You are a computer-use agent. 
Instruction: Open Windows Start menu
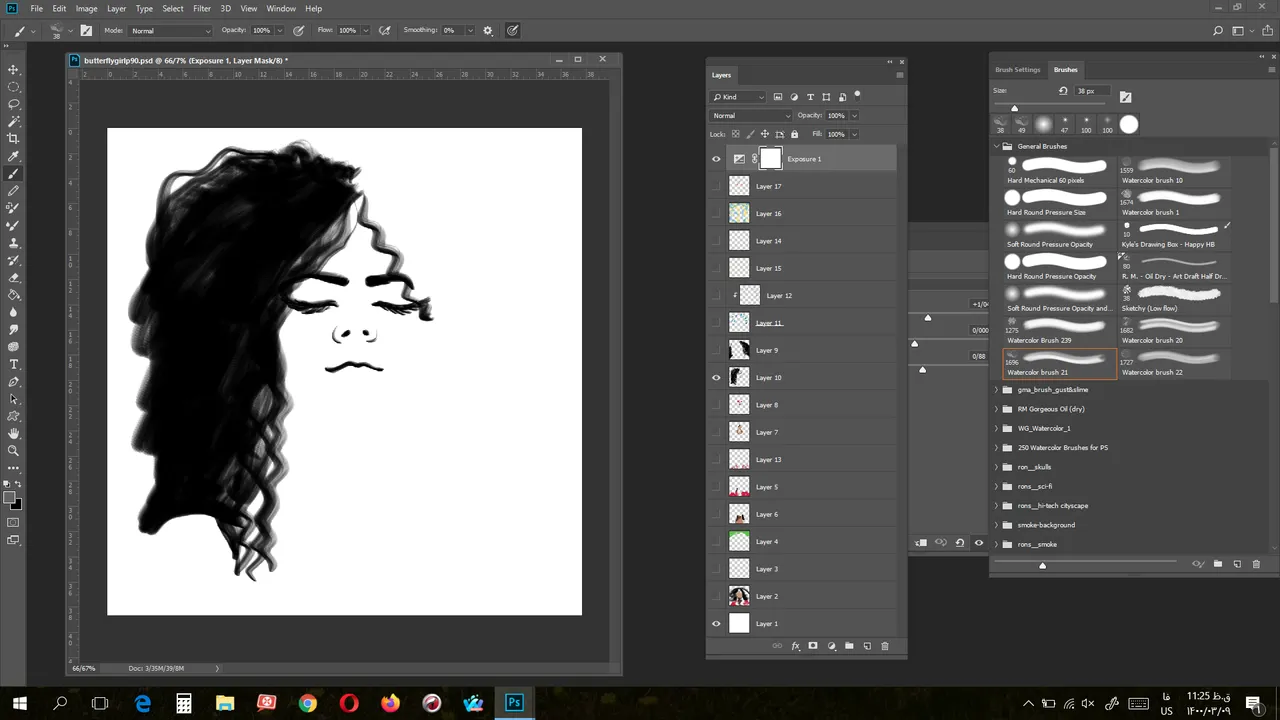coord(20,703)
